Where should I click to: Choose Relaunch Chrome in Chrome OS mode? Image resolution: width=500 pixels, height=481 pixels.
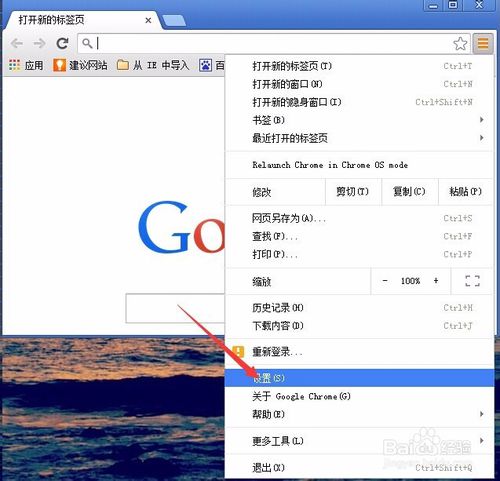pyautogui.click(x=359, y=165)
